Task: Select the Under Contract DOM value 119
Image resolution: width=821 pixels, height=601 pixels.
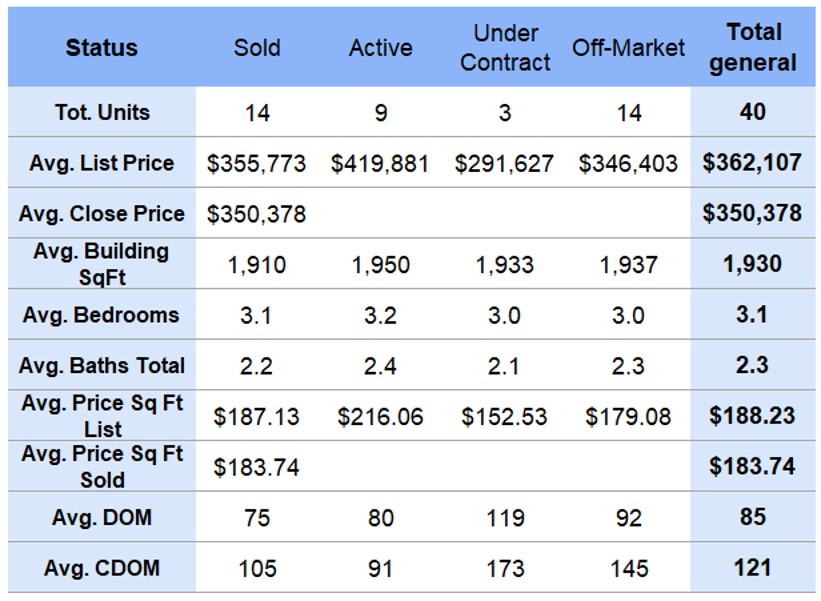Action: pyautogui.click(x=505, y=519)
